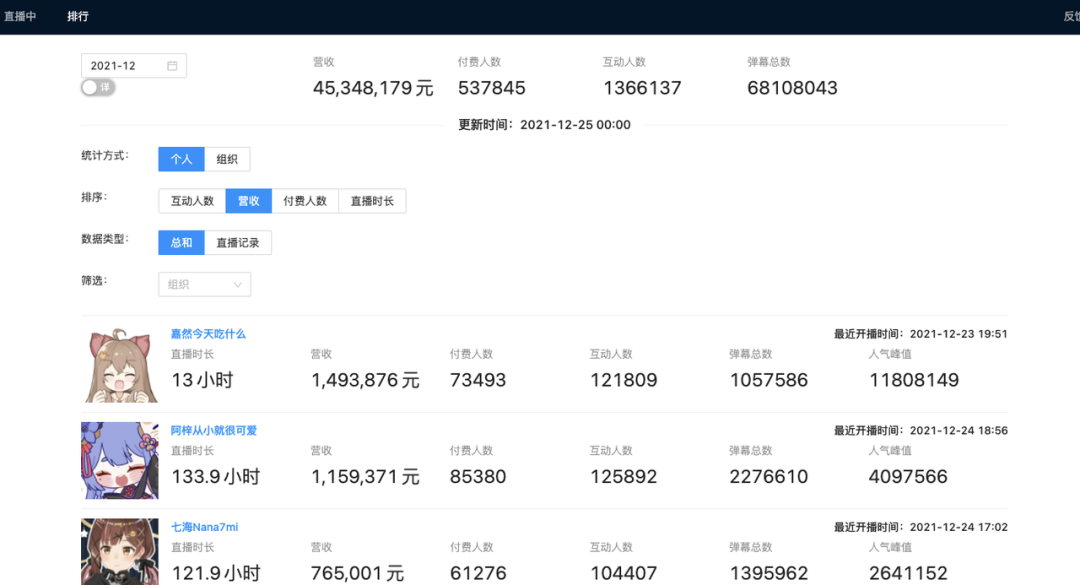This screenshot has width=1080, height=585.
Task: Choose 直播记录 data type
Action: click(238, 243)
